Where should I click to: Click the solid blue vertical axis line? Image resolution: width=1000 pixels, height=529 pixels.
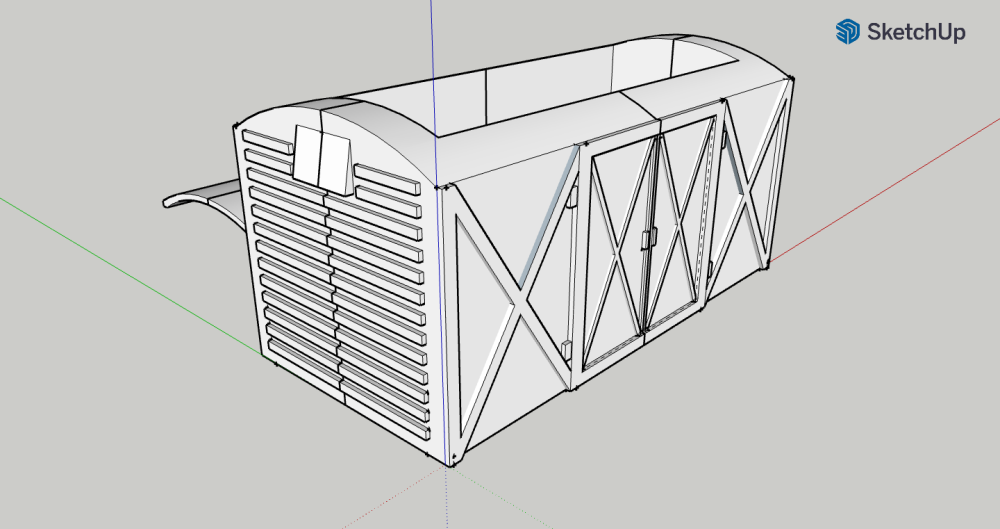pyautogui.click(x=434, y=60)
